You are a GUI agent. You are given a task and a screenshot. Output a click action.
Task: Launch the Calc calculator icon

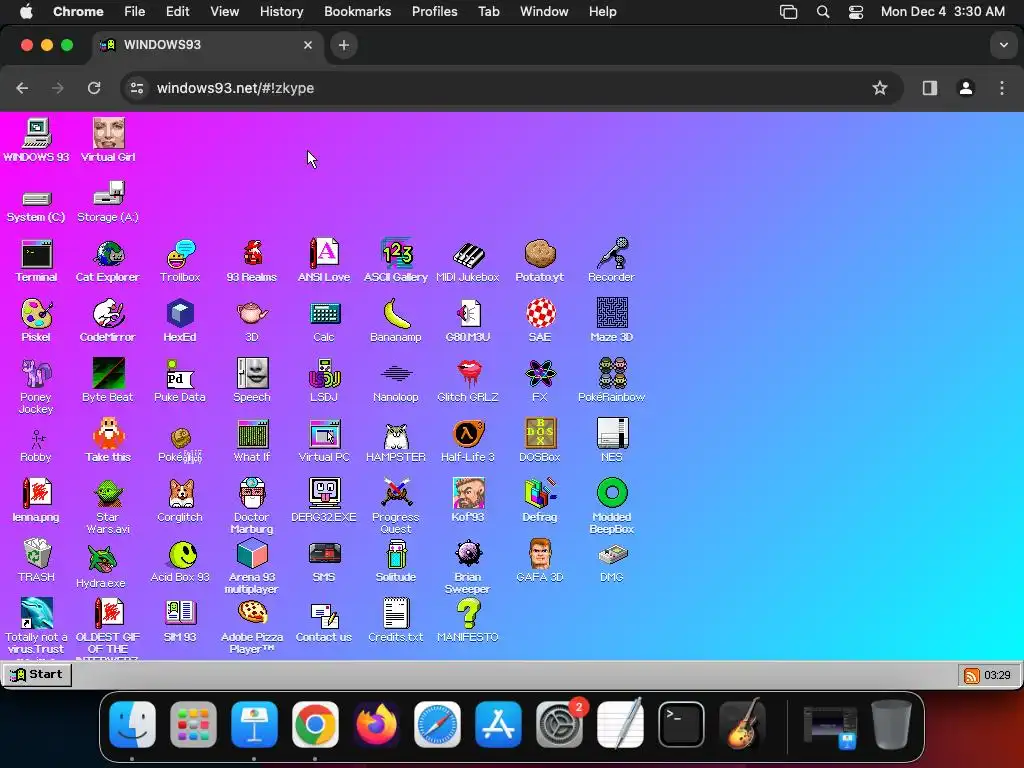324,321
